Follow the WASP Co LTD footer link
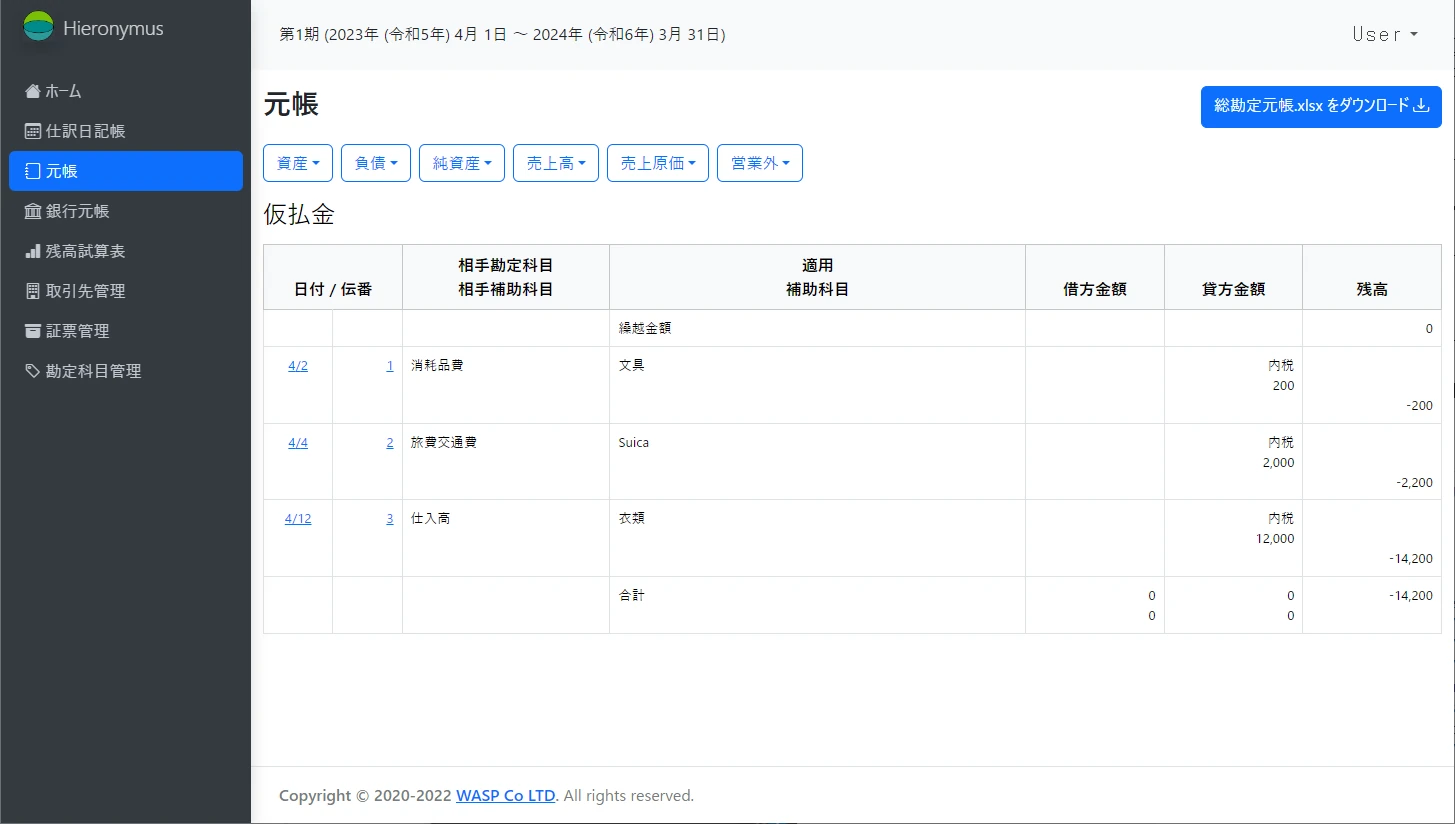This screenshot has width=1455, height=824. point(505,796)
